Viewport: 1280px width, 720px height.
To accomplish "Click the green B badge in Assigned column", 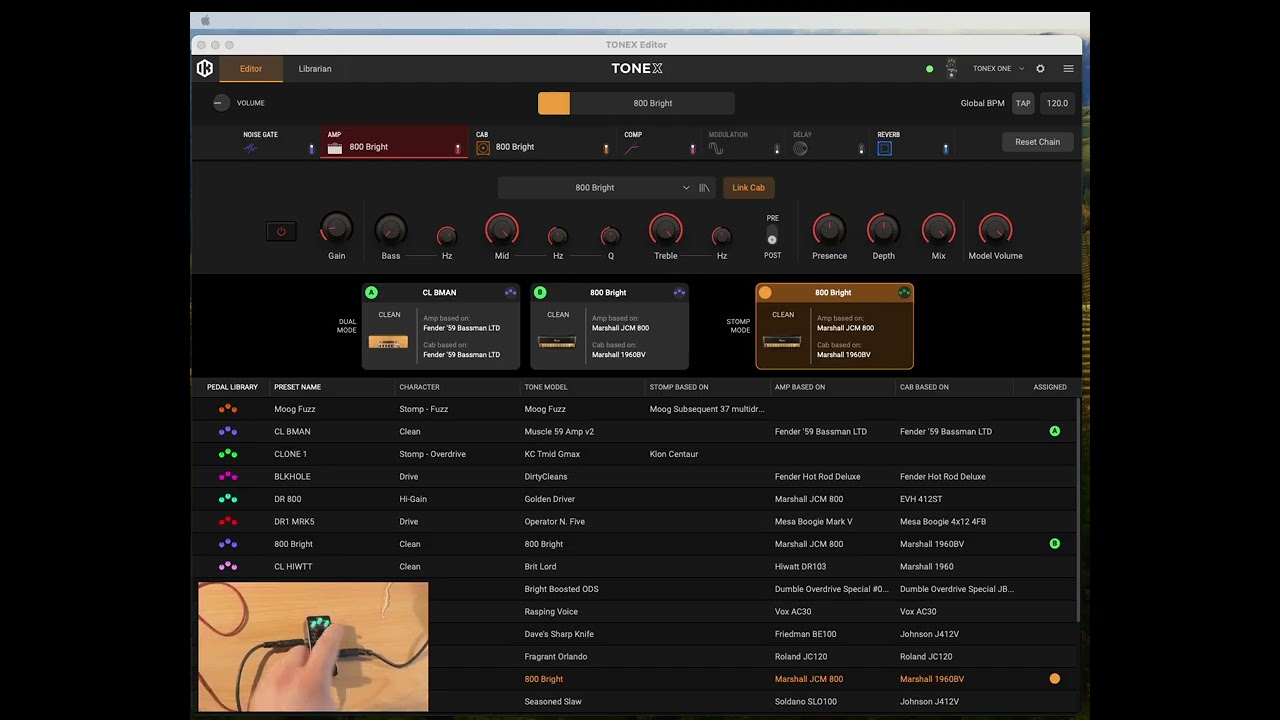I will pyautogui.click(x=1054, y=544).
